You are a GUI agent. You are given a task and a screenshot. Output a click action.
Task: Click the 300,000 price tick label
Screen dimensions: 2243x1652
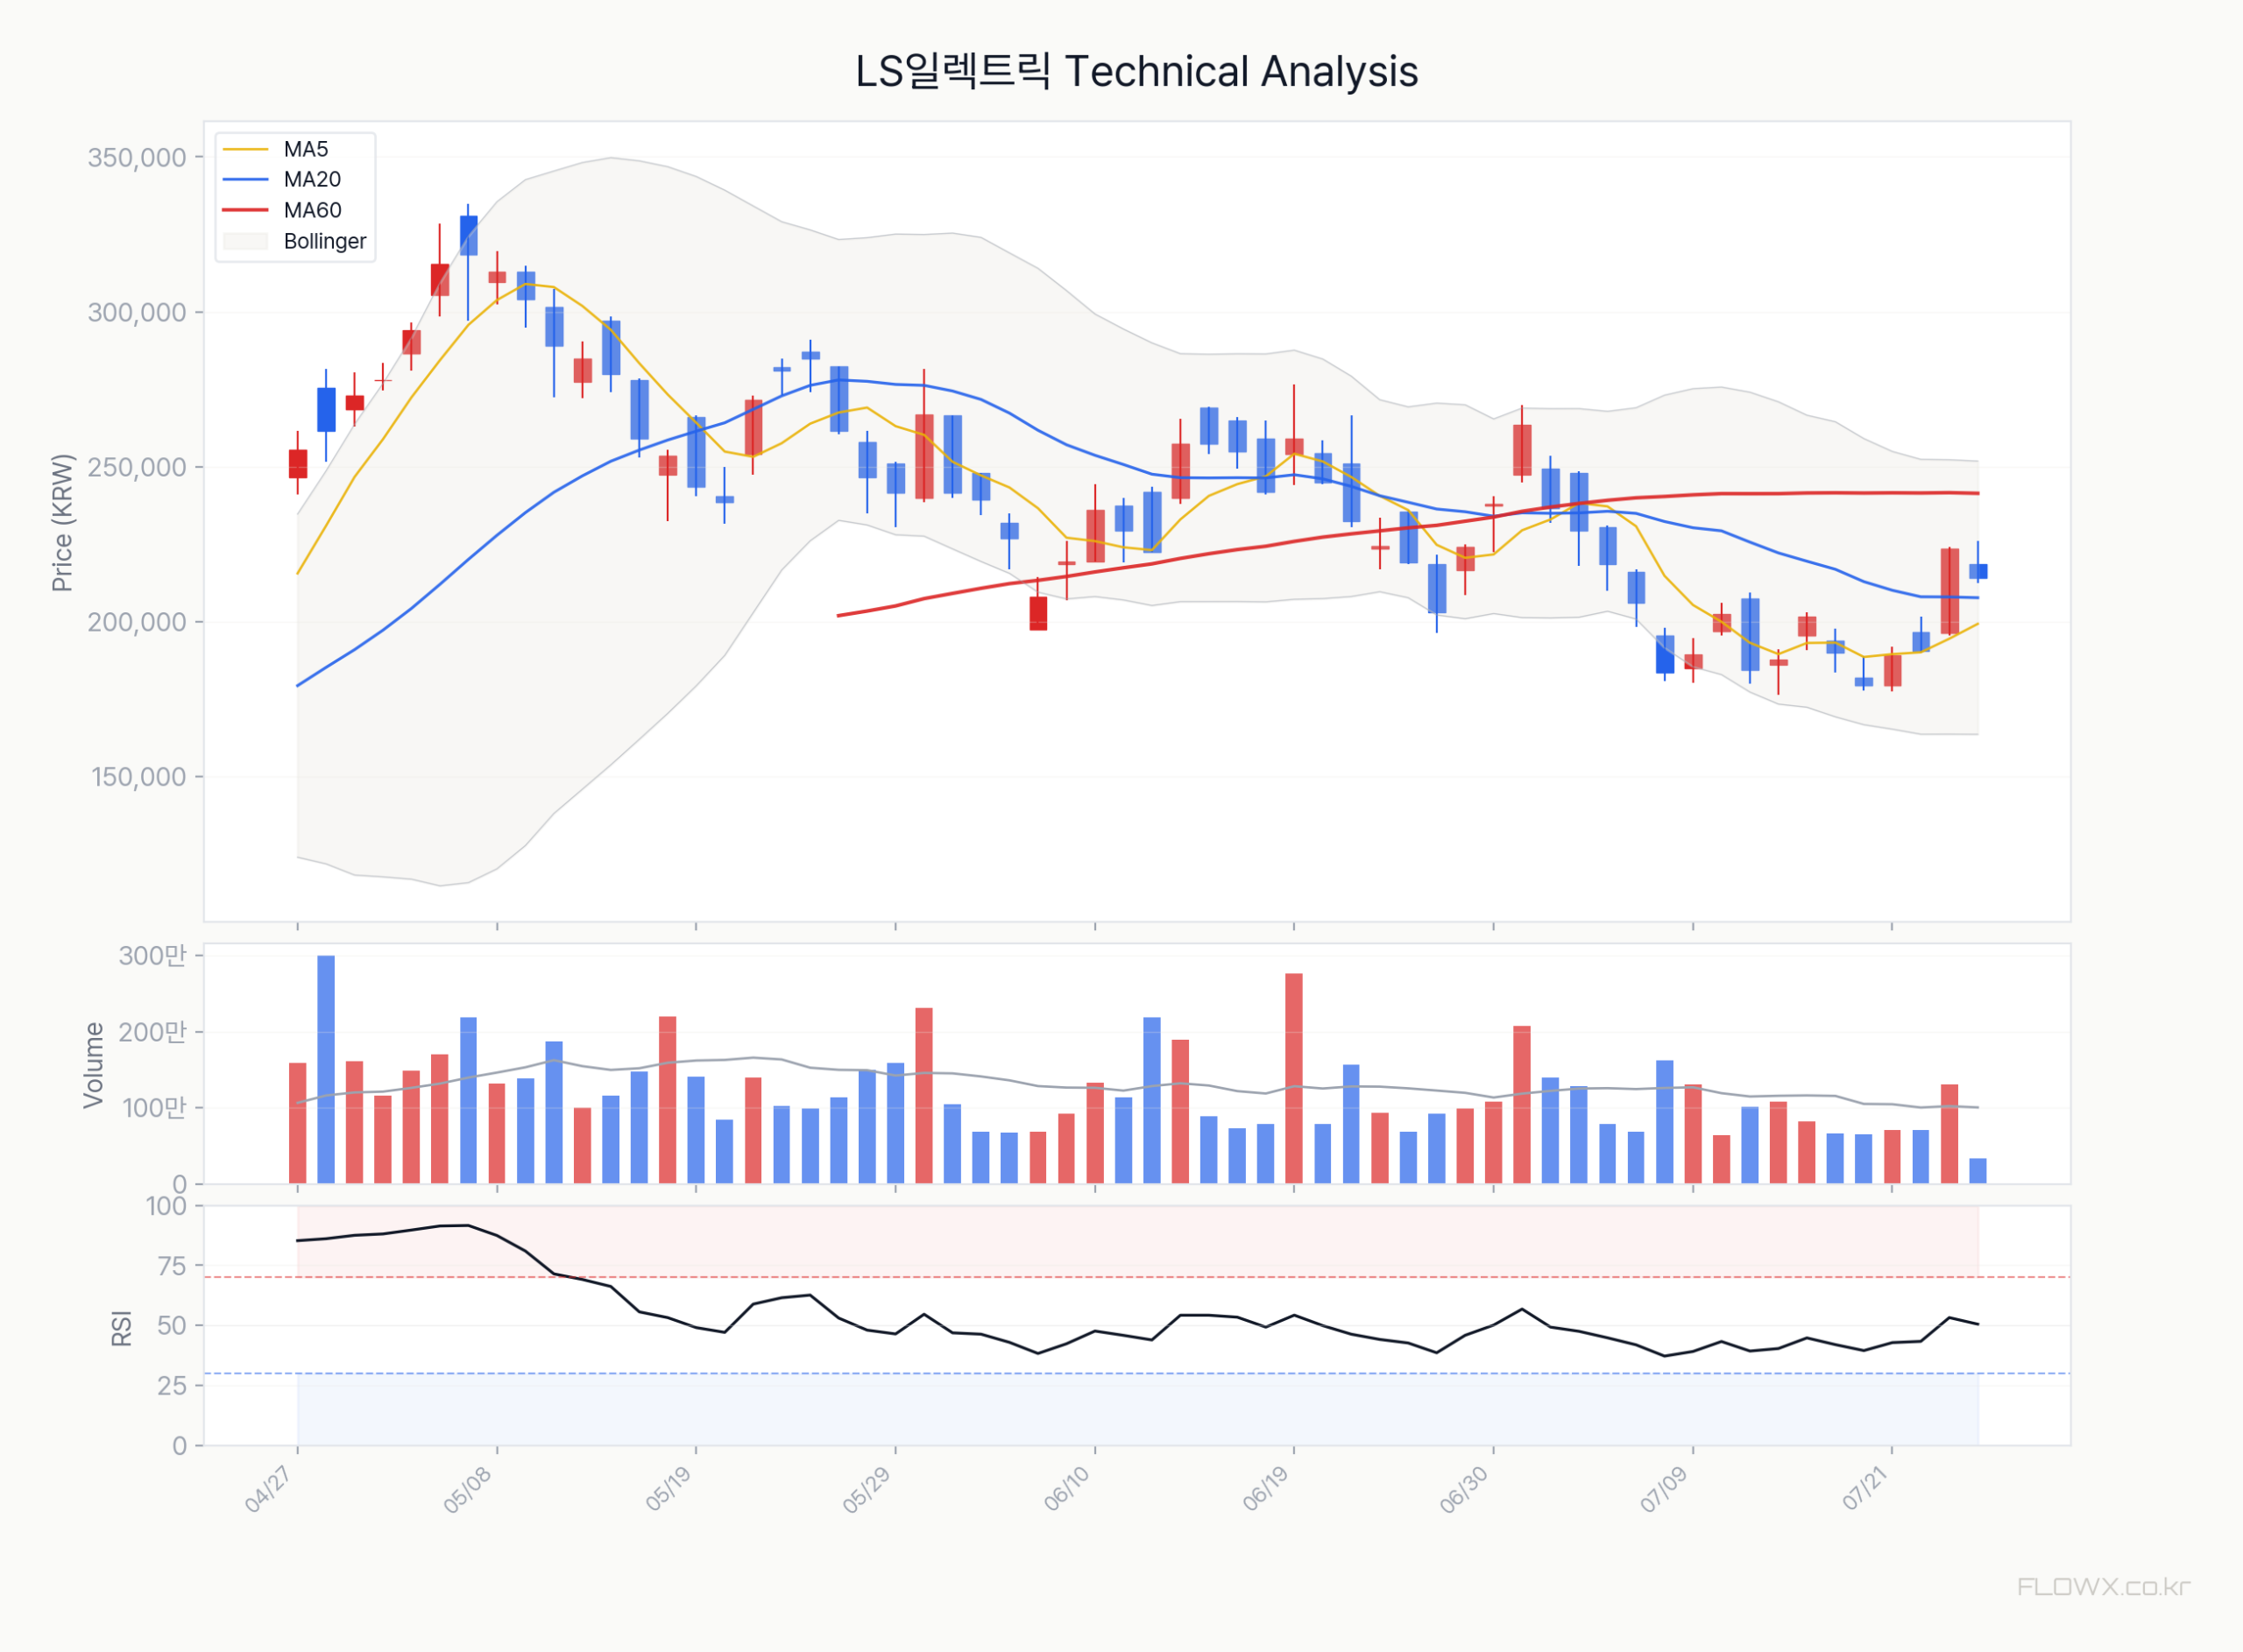[x=137, y=313]
